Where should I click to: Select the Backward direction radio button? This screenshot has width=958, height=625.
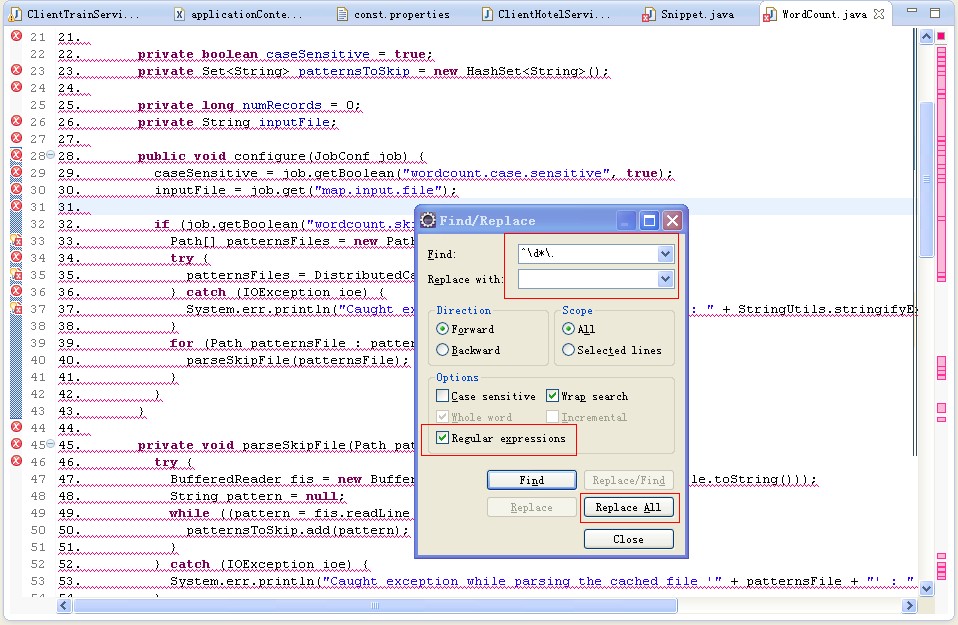click(443, 350)
